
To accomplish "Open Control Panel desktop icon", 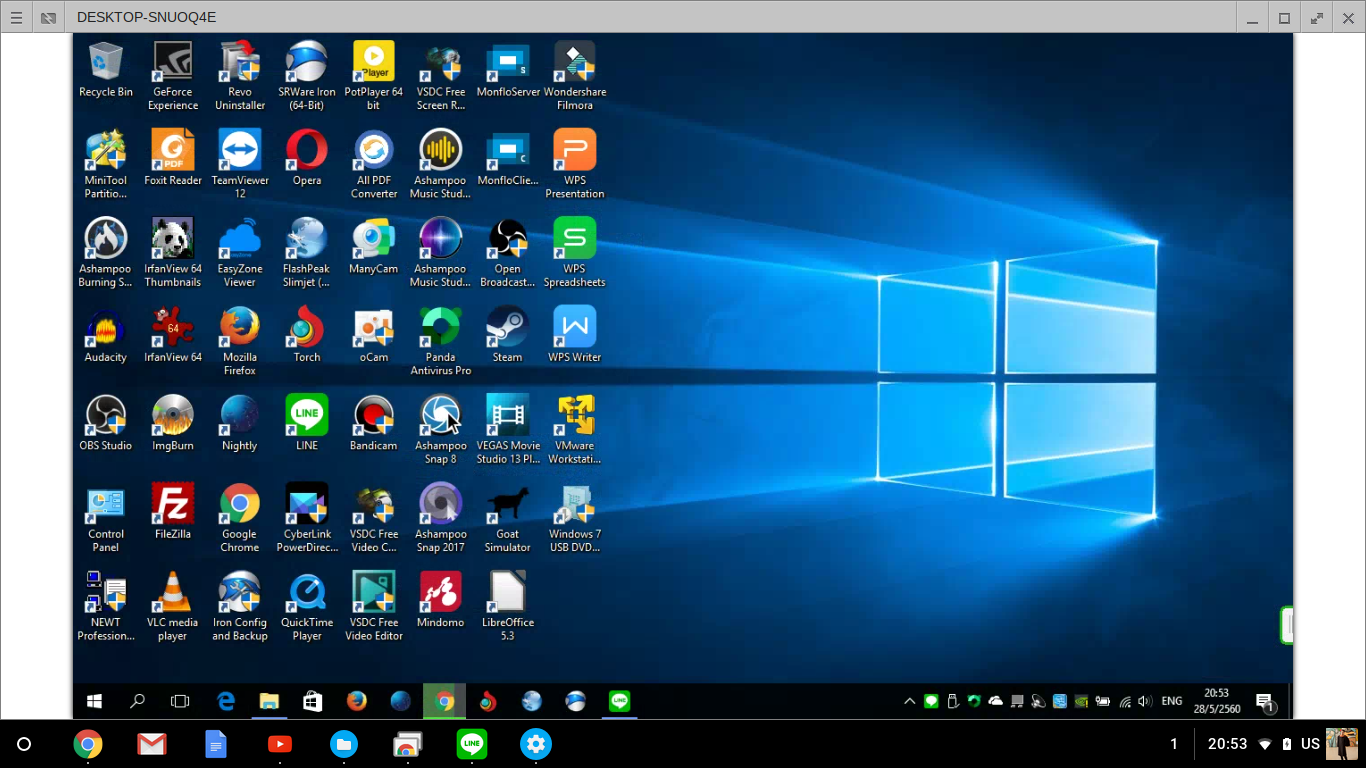I will pos(106,517).
